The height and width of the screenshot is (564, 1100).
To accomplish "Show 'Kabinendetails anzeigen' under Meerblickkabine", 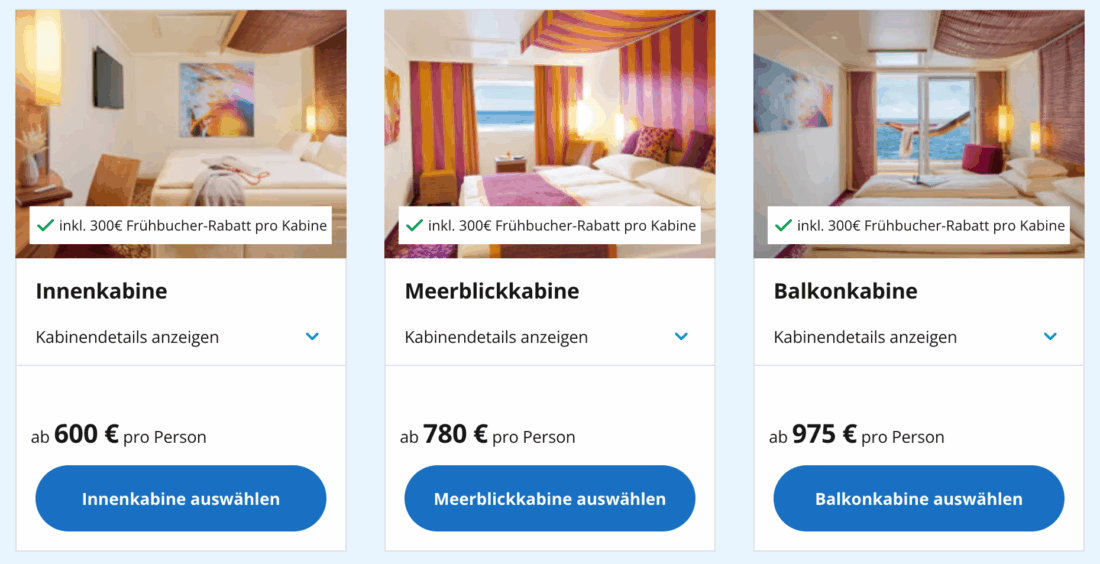I will click(496, 337).
